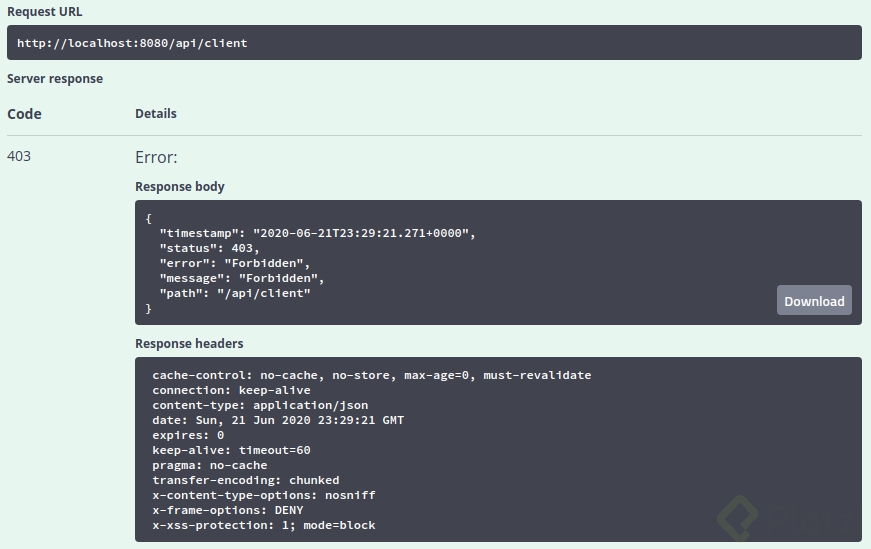This screenshot has width=871, height=549.
Task: Click the Details column header
Action: click(x=156, y=114)
